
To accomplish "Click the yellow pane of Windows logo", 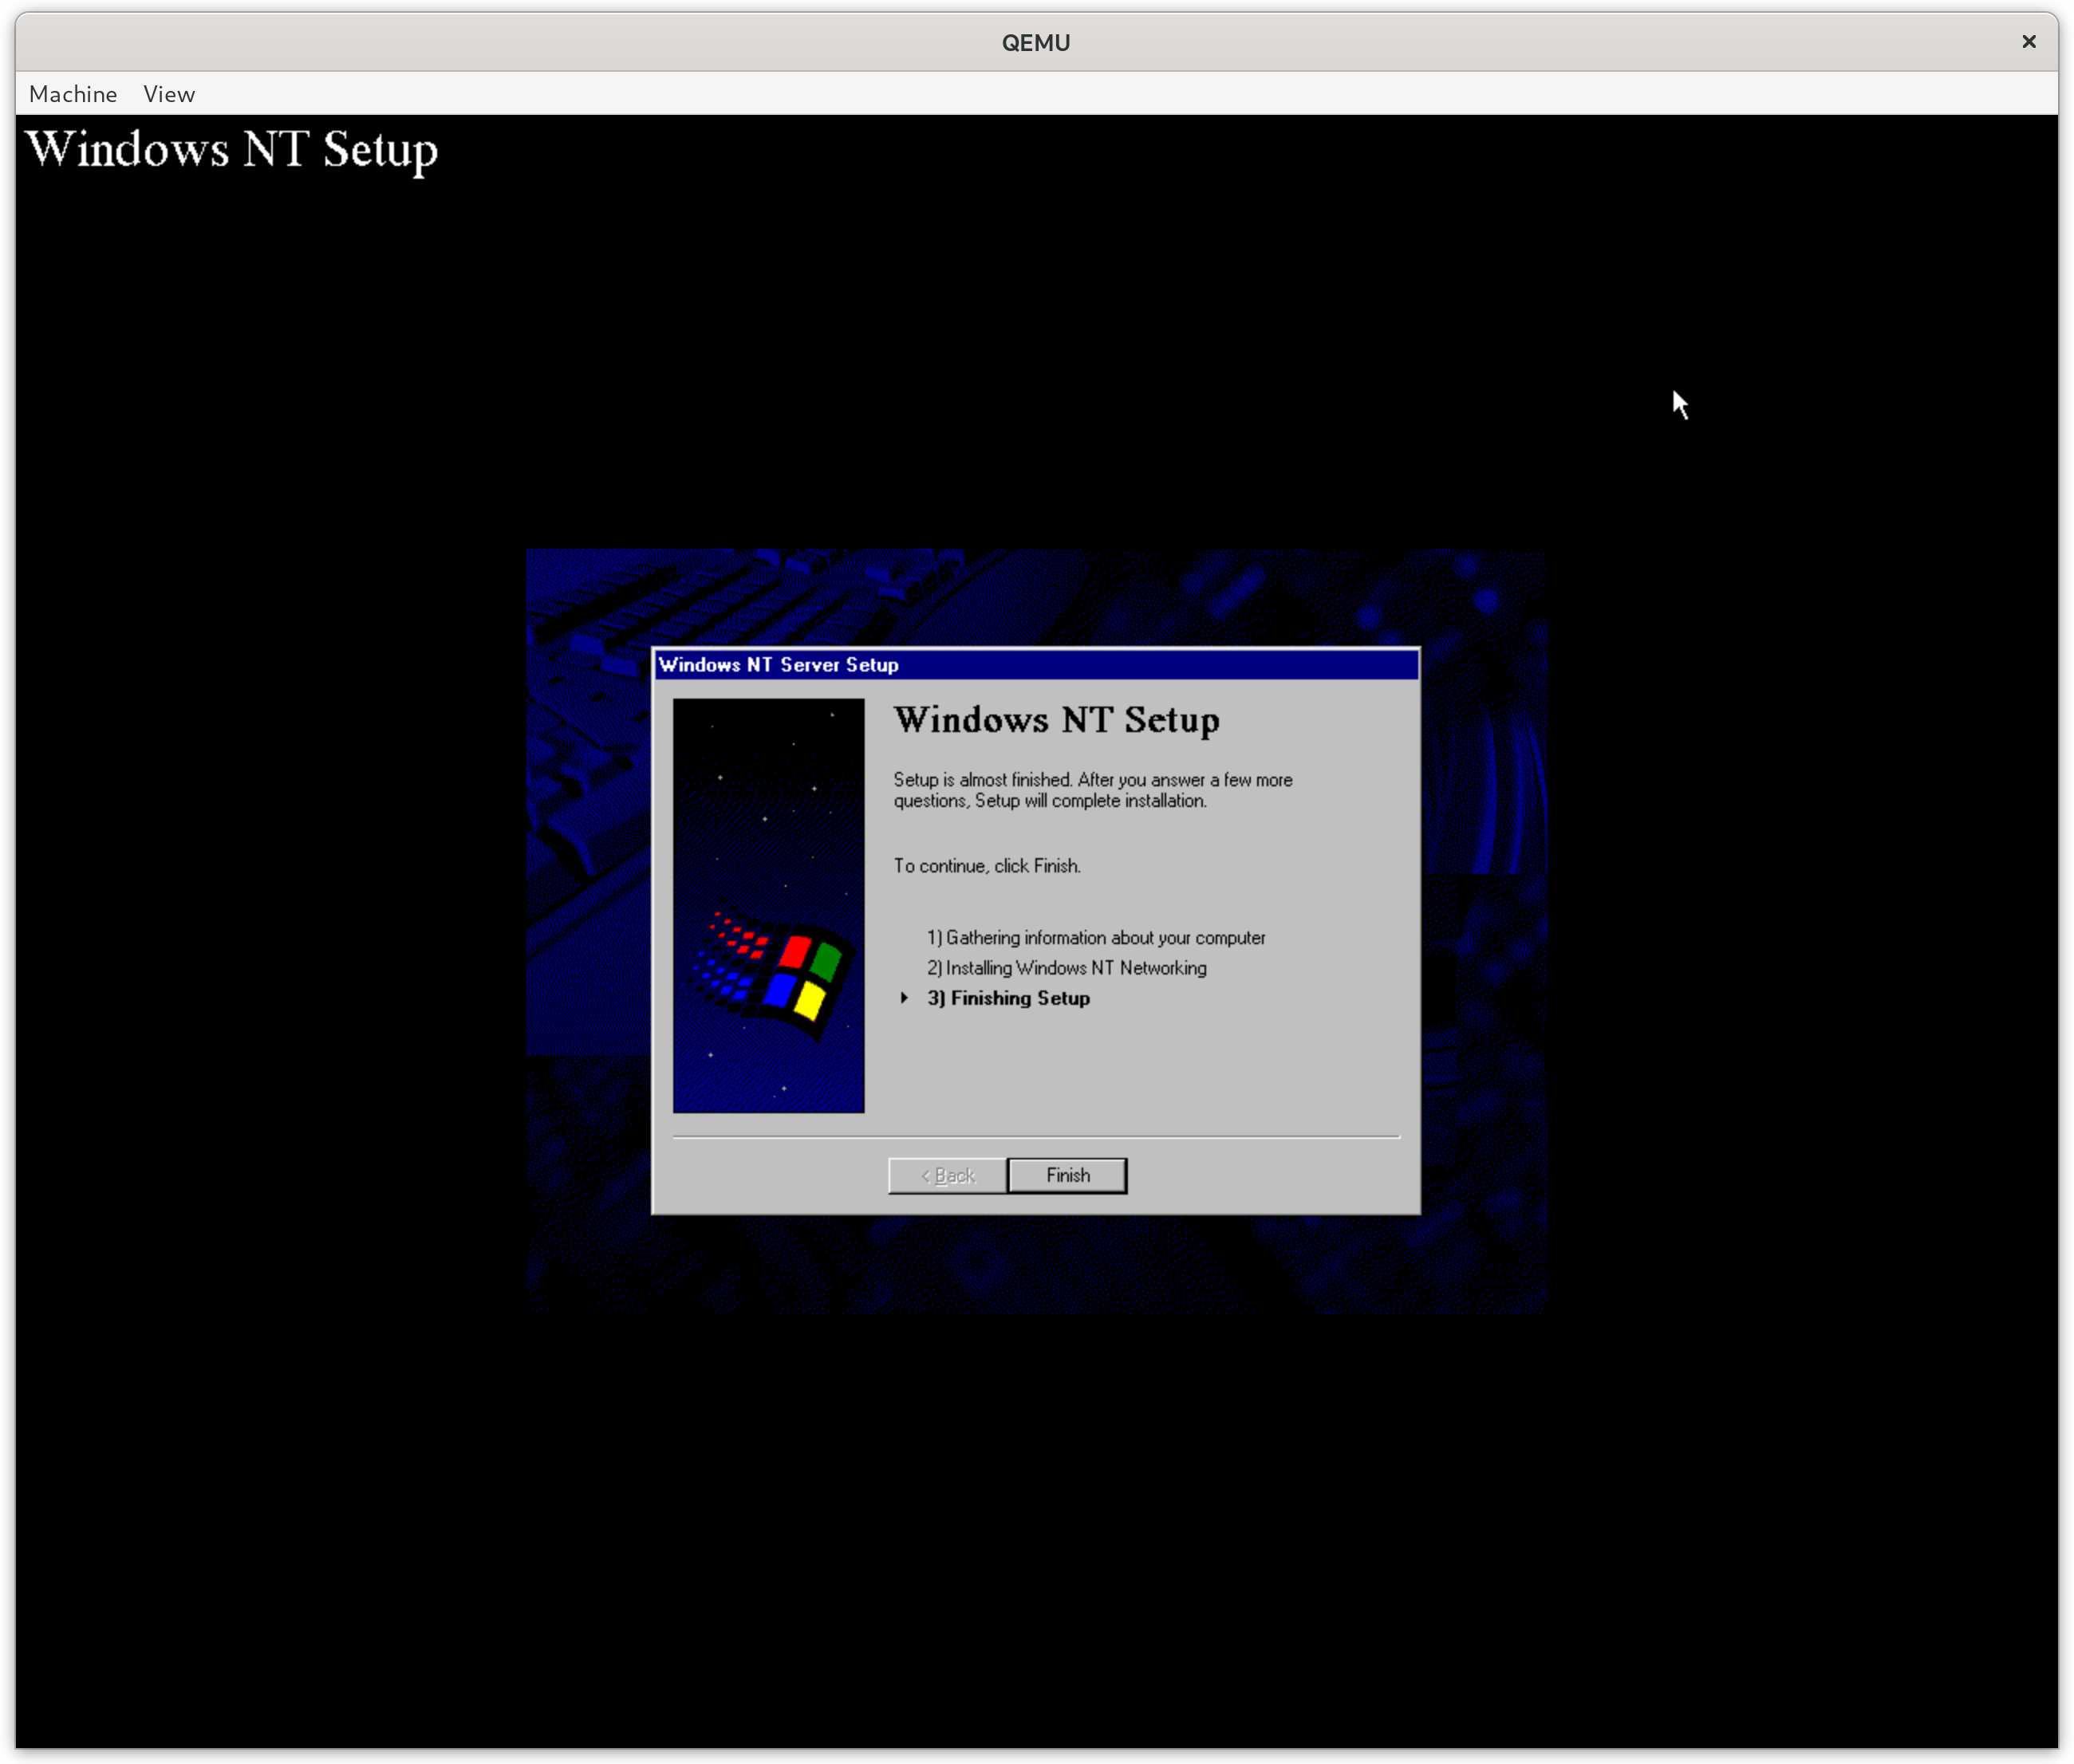I will (810, 1000).
